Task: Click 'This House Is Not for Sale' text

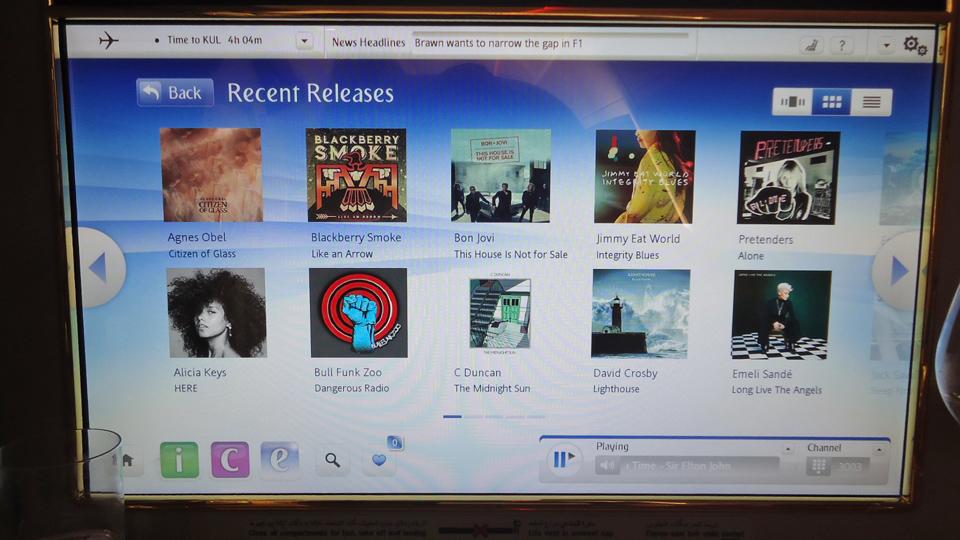Action: 511,254
